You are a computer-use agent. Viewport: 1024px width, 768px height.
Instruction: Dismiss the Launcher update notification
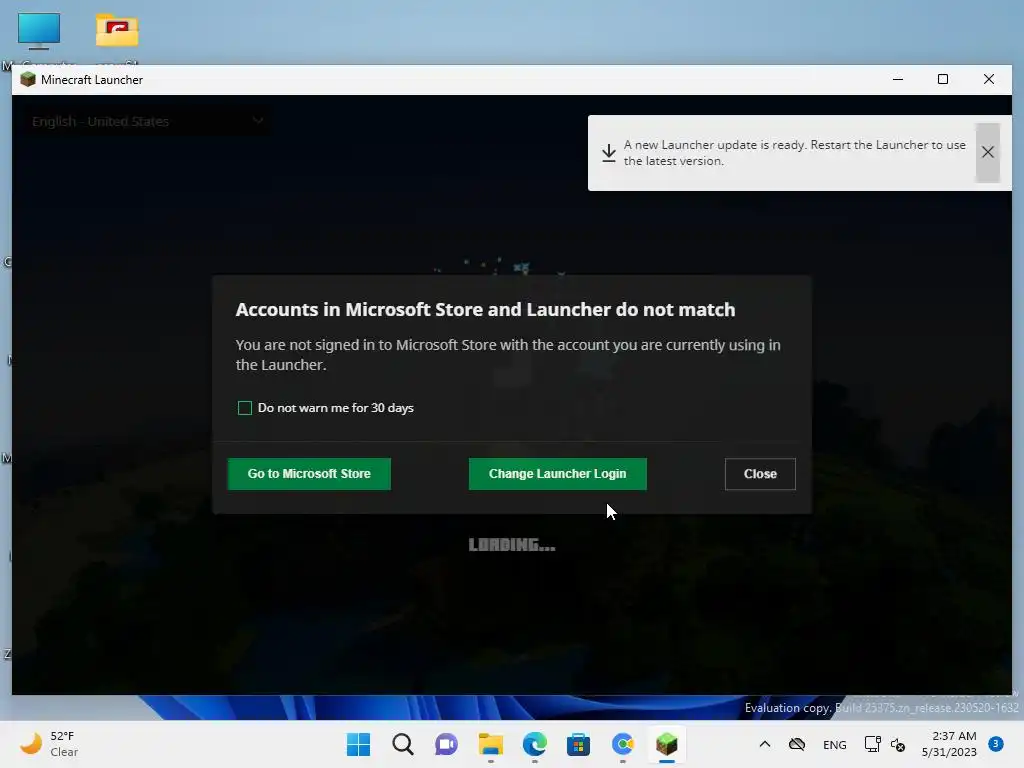coord(987,153)
